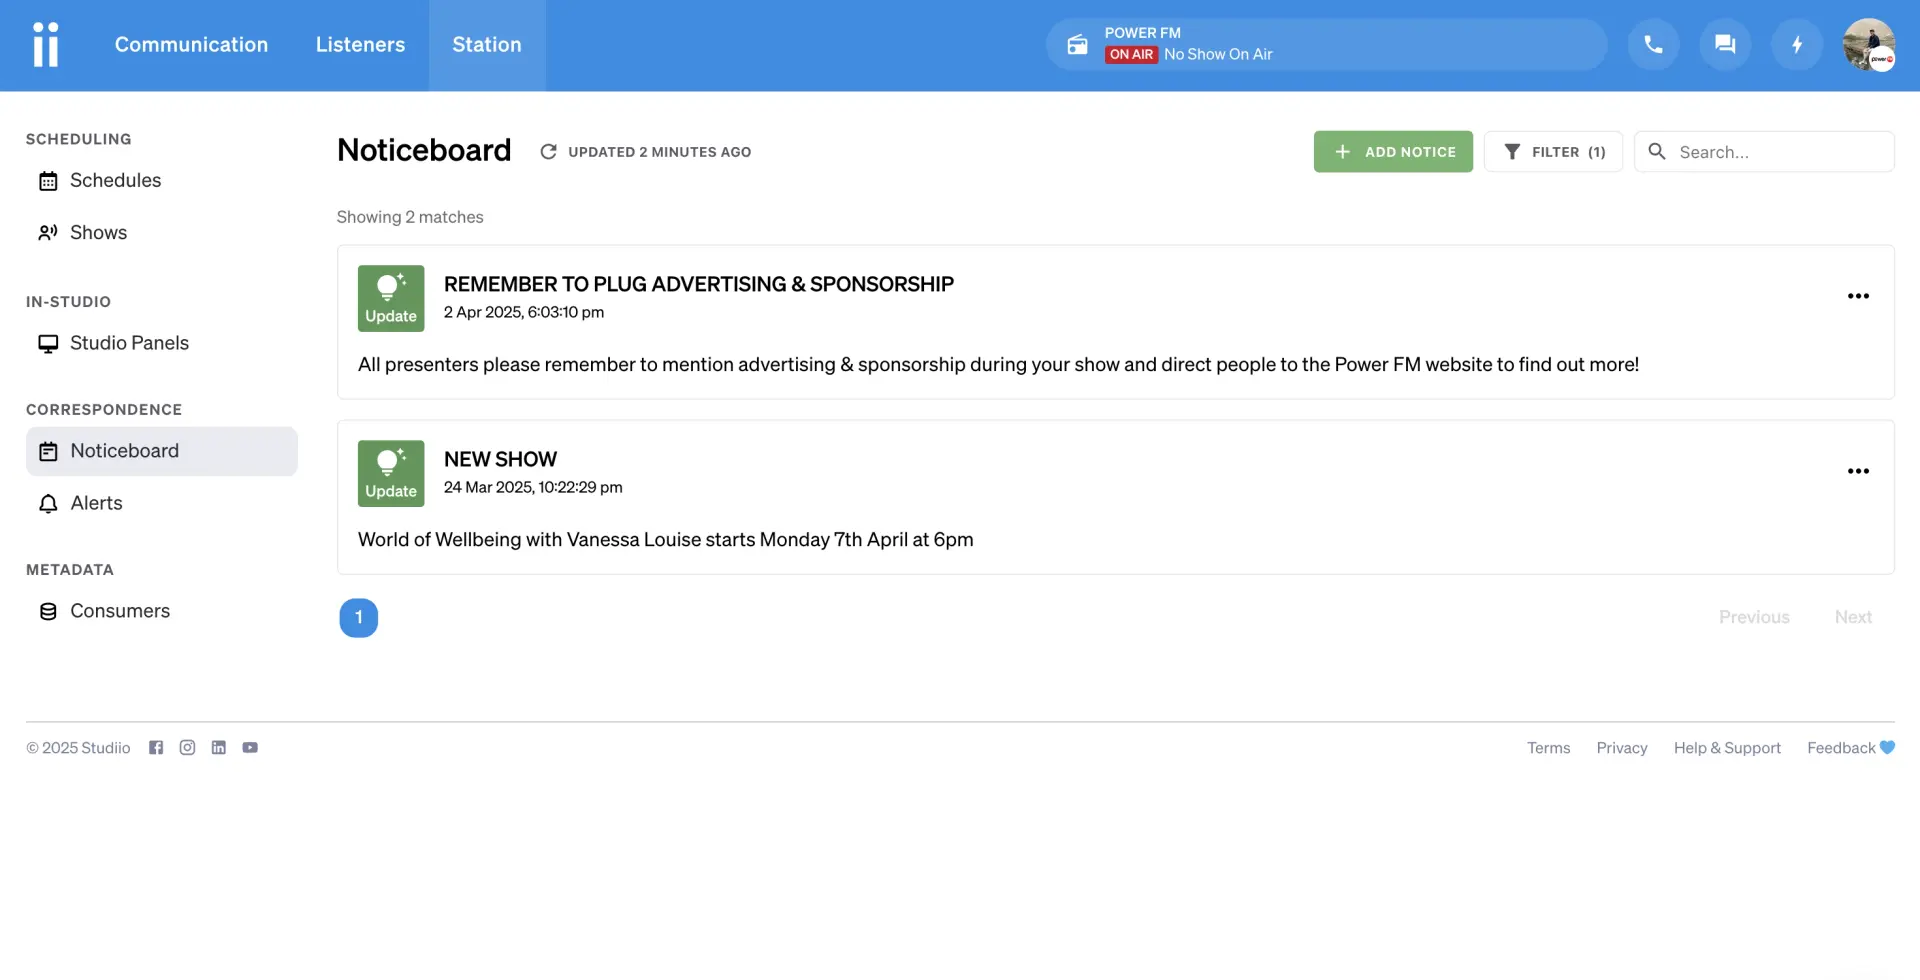Open Studiio's Facebook page icon
The height and width of the screenshot is (980, 1920).
(x=156, y=748)
